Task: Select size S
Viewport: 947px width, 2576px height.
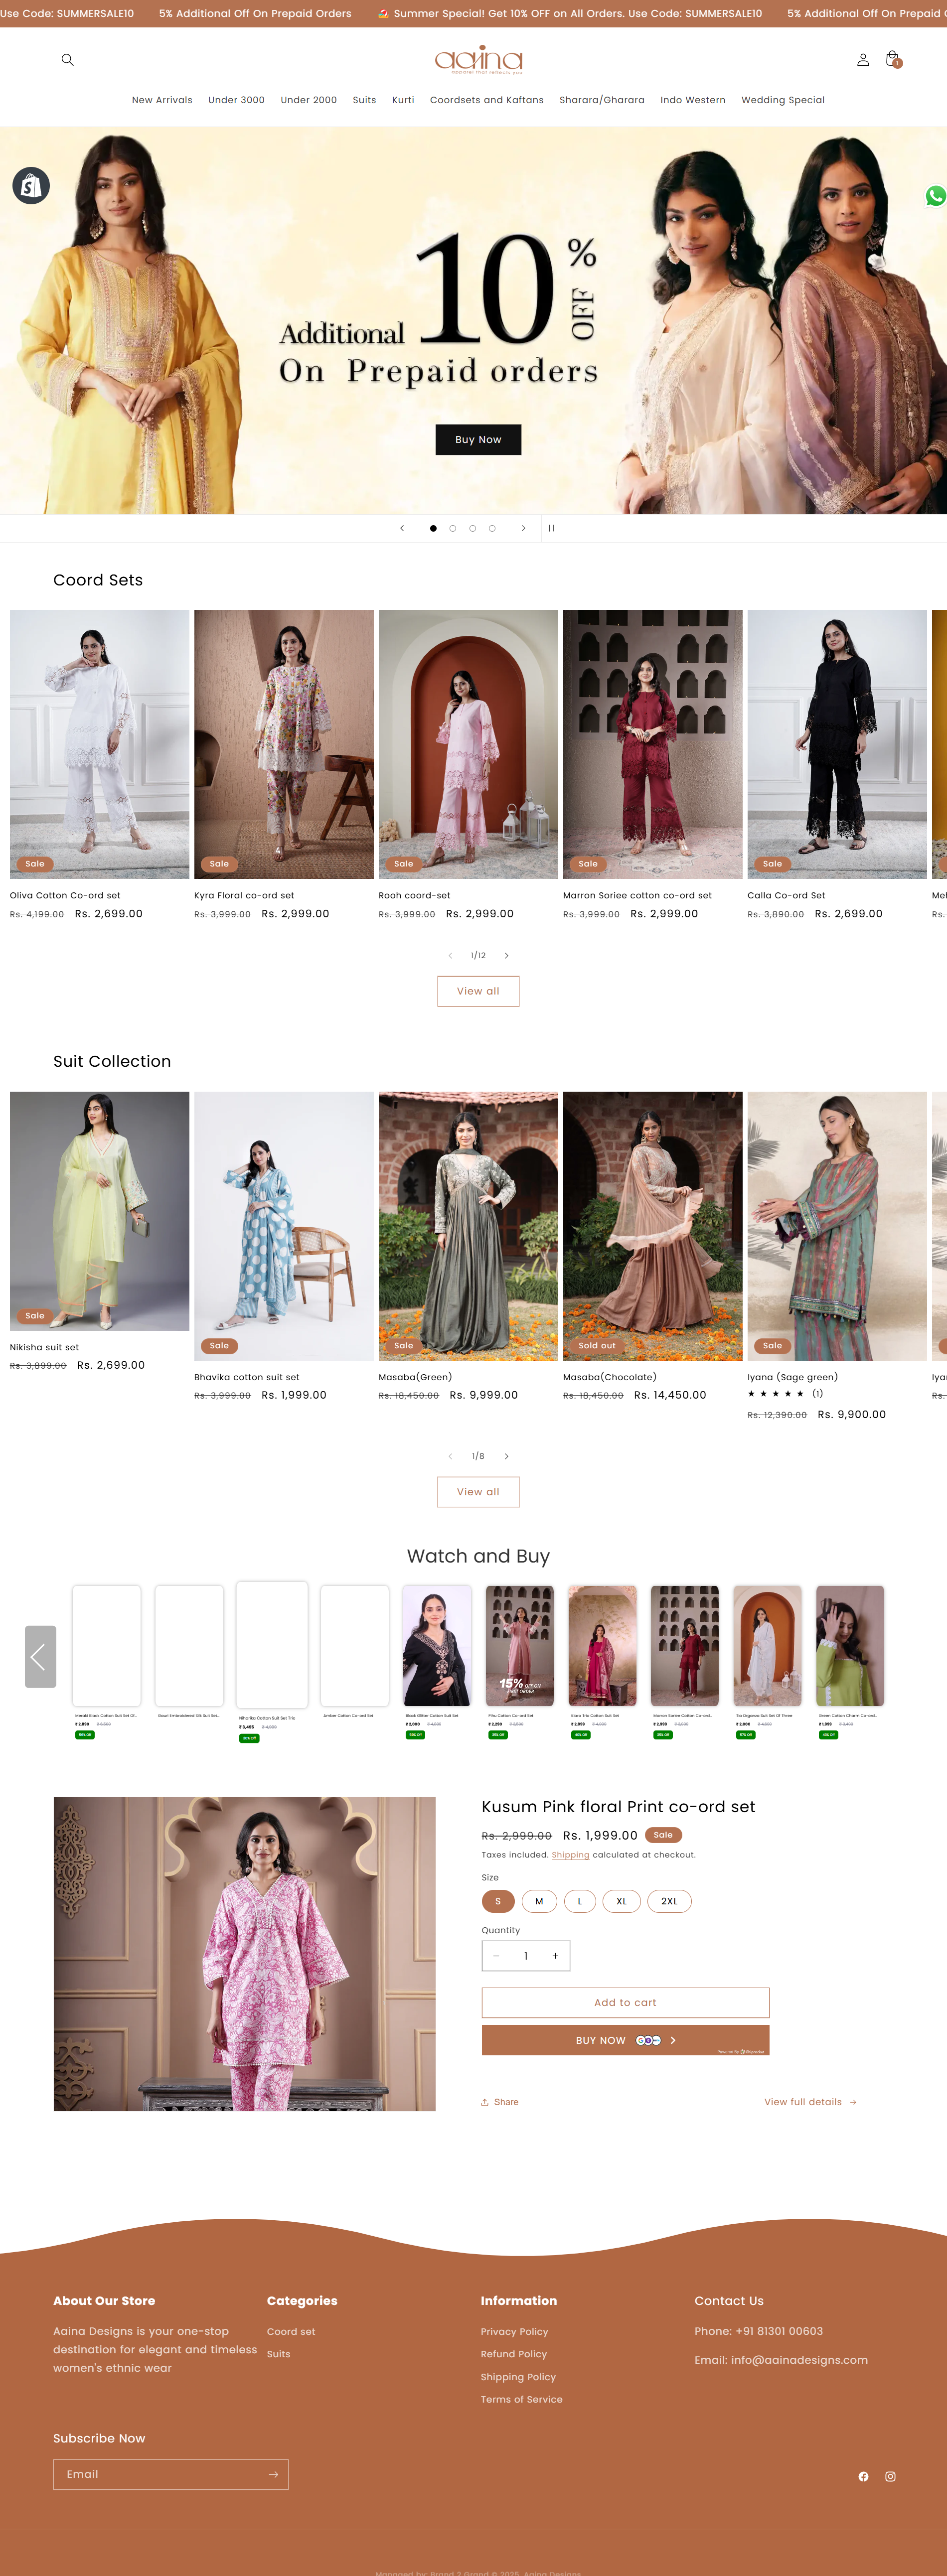Action: 498,1901
